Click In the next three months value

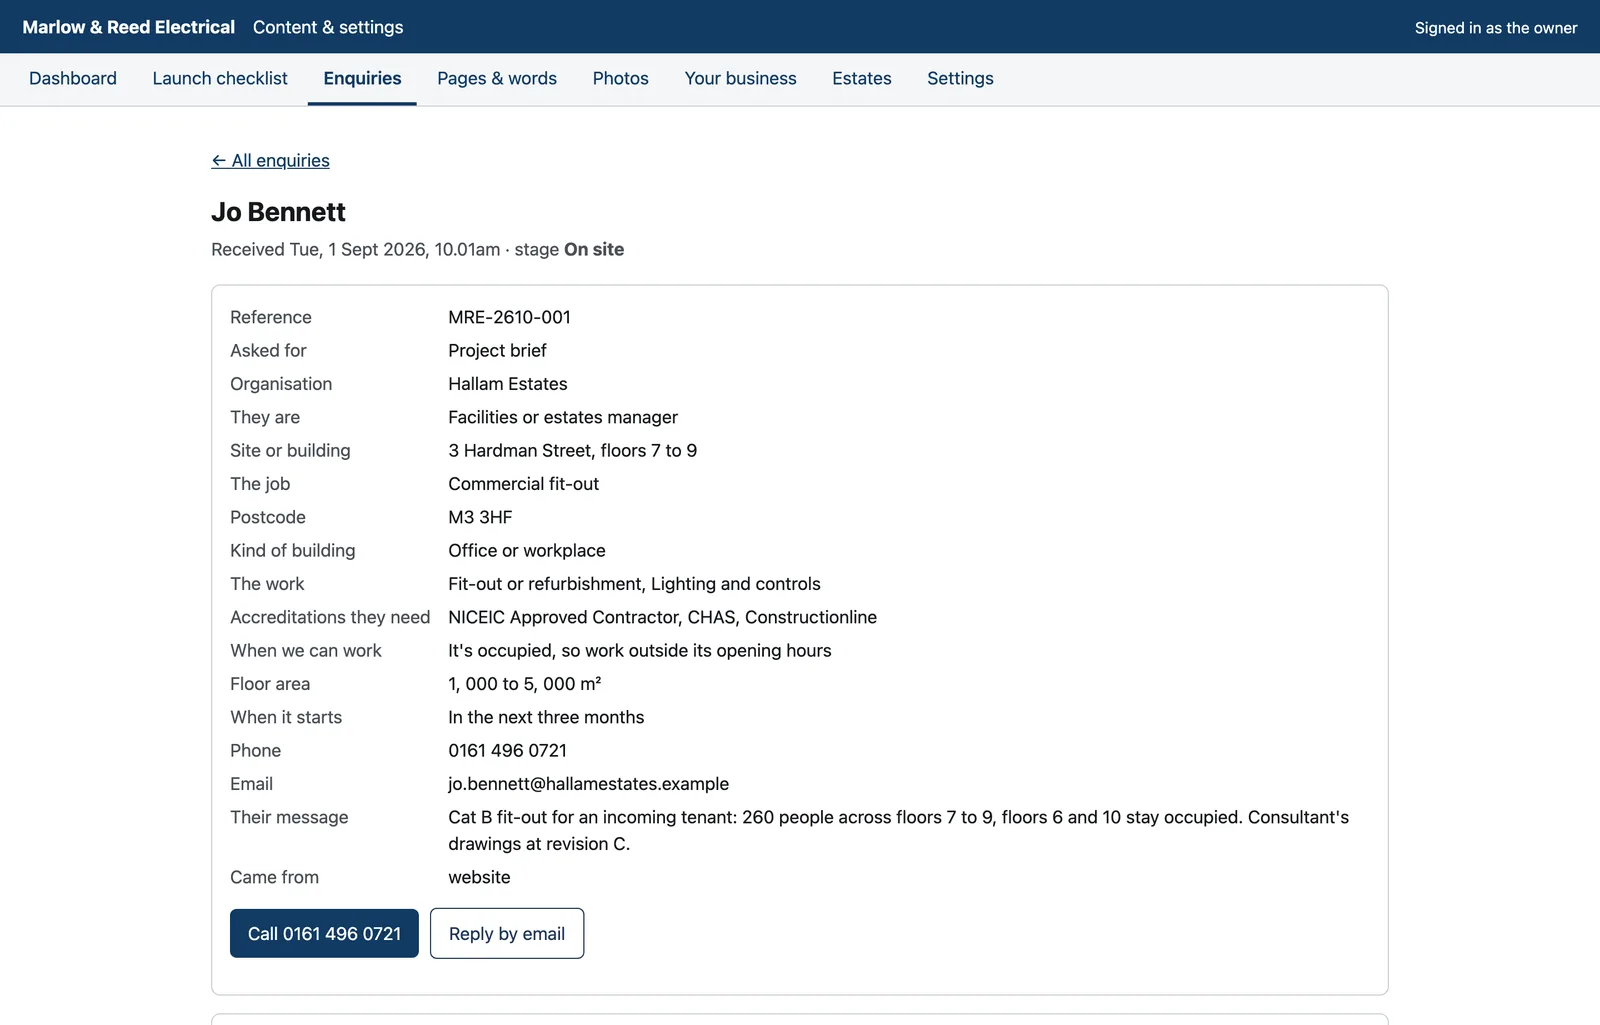546,717
